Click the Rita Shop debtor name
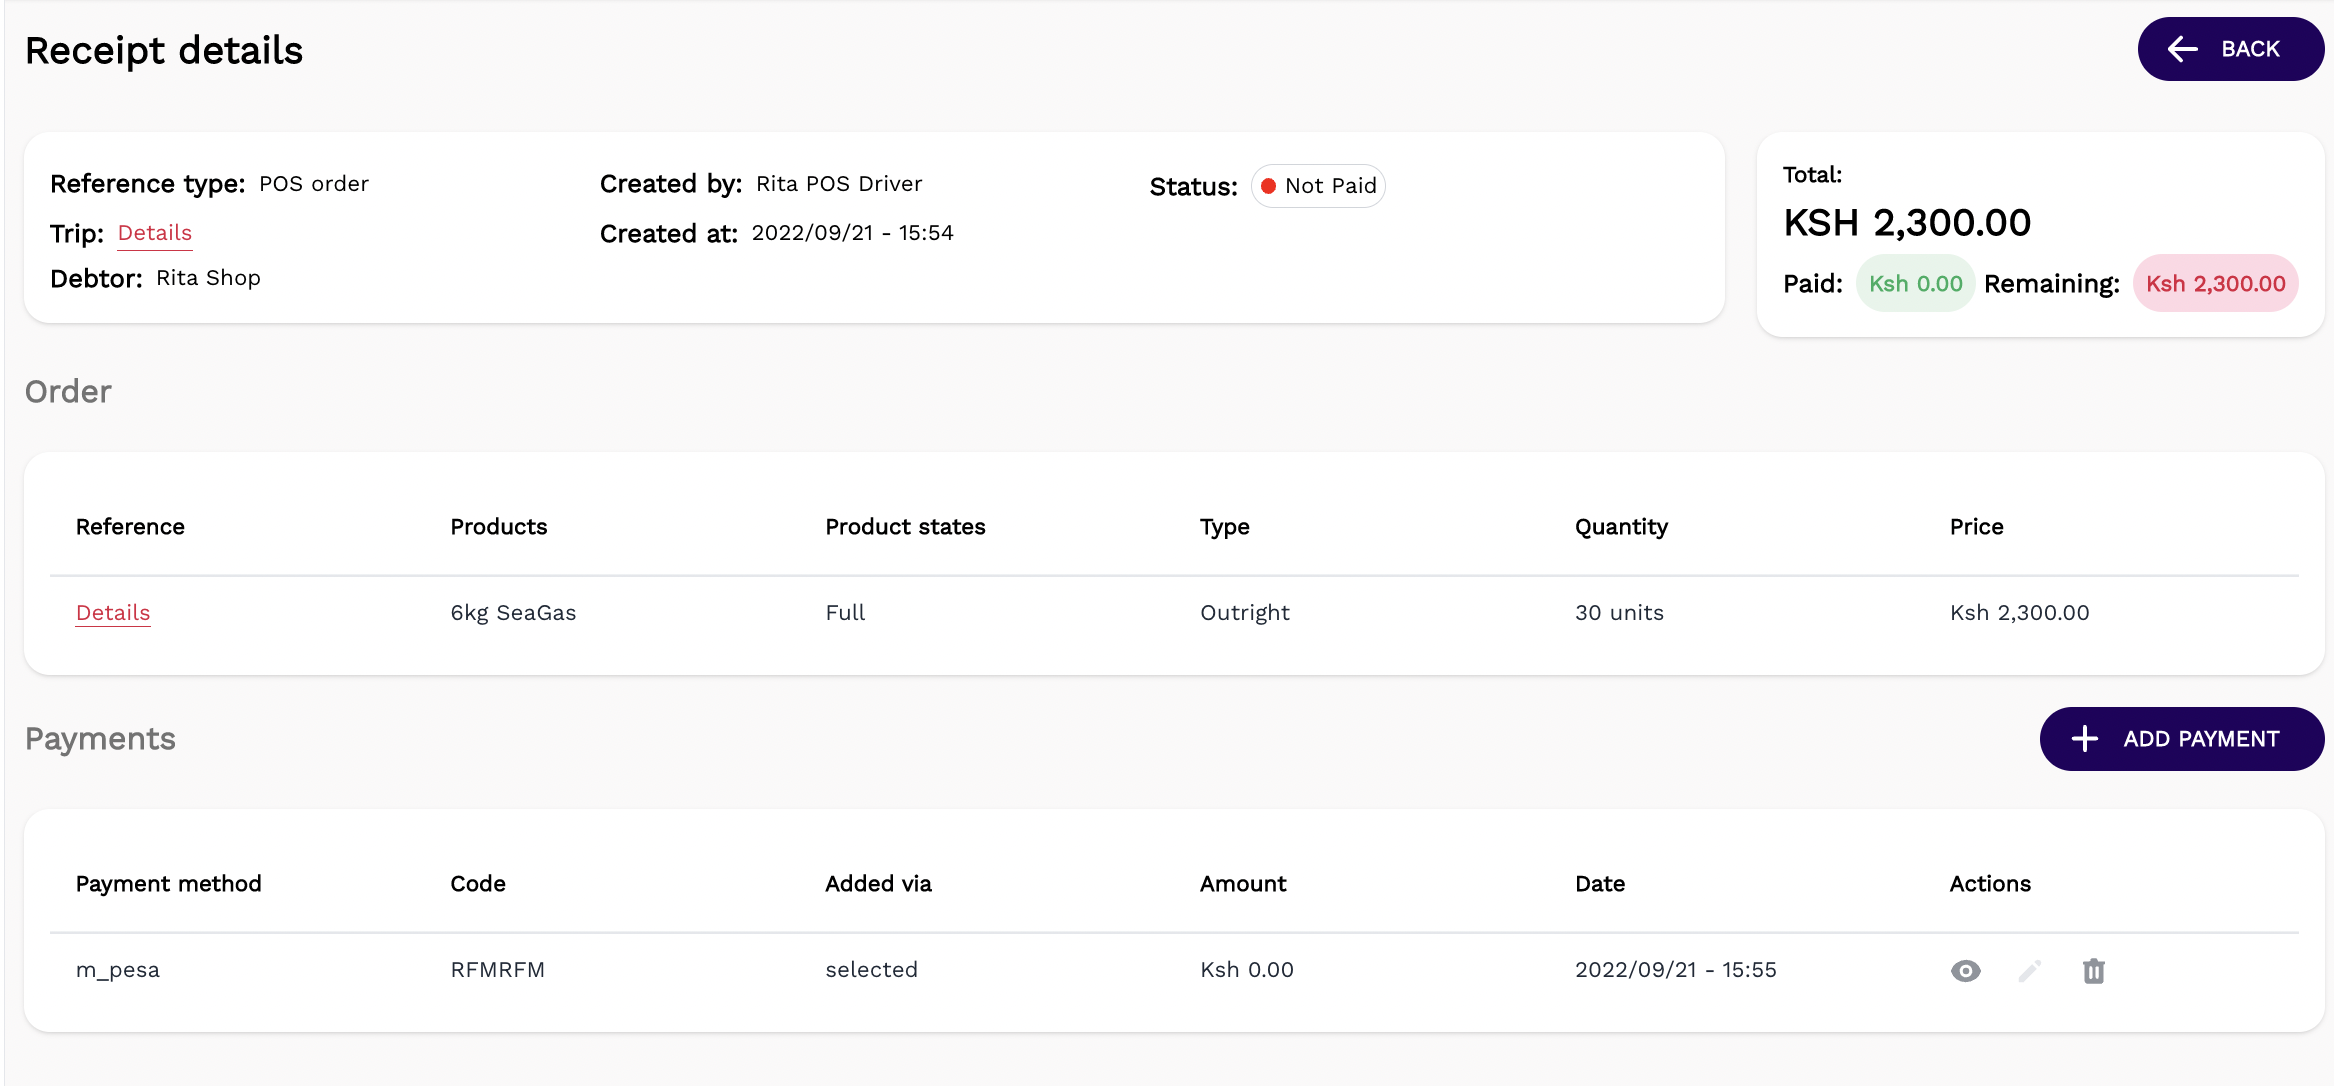The height and width of the screenshot is (1086, 2334). (x=208, y=278)
